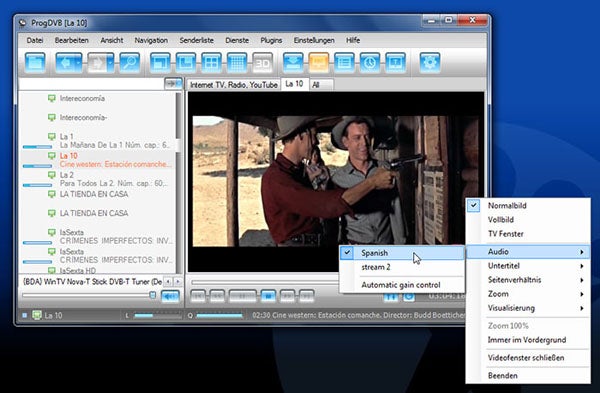Click the blue stop button
The image size is (600, 393).
coord(268,296)
